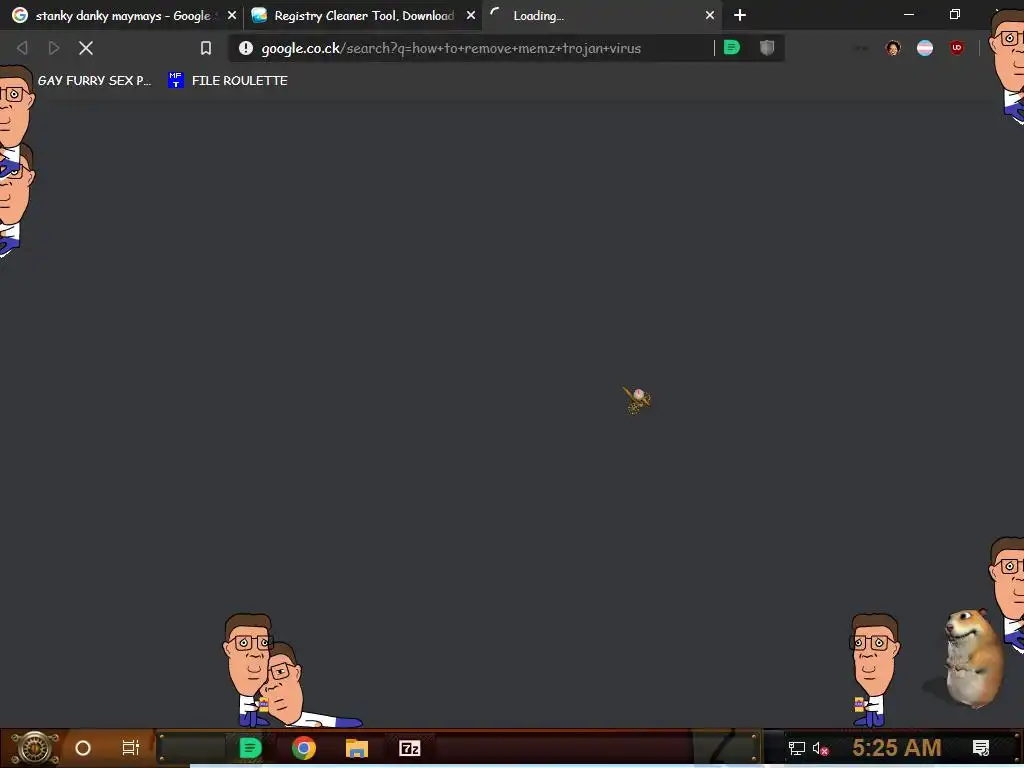
Task: View the not-secure site info icon
Action: point(246,48)
